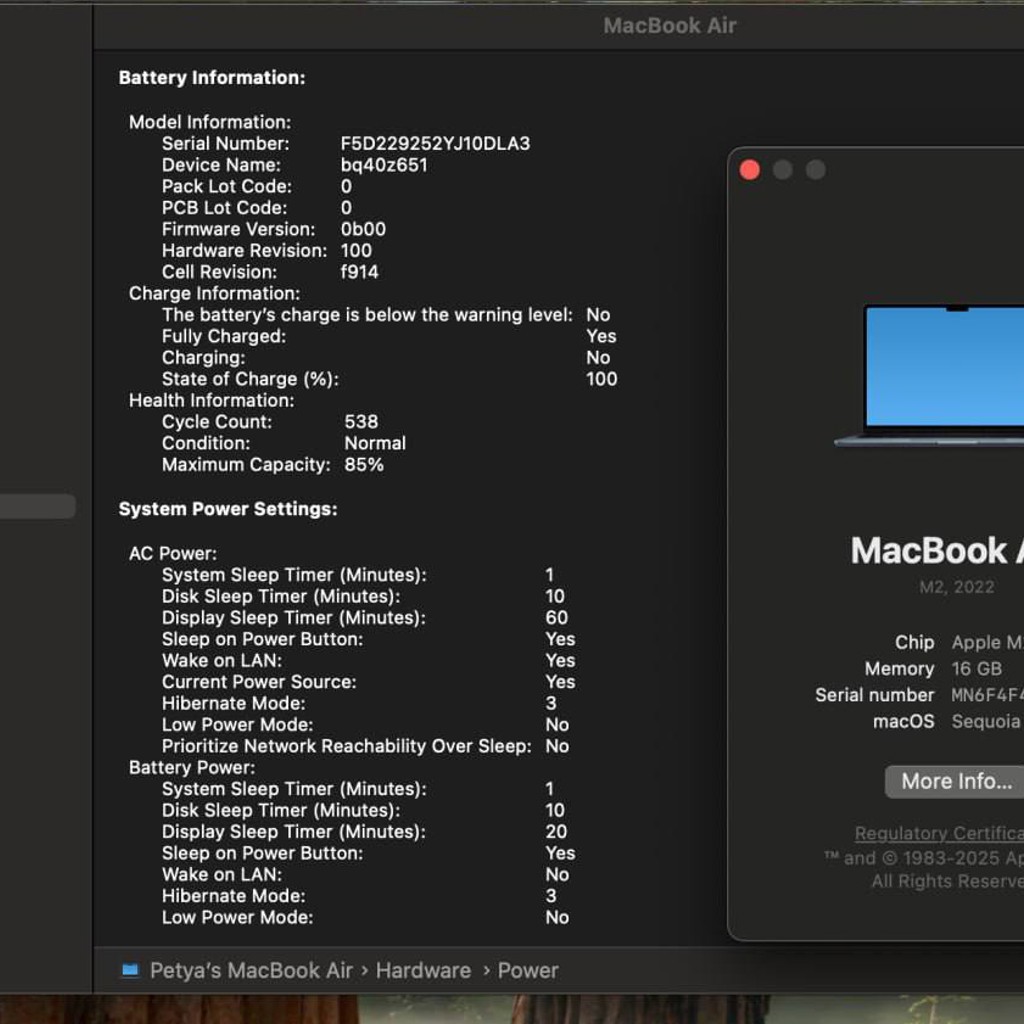Click the Model Information label

pos(210,122)
